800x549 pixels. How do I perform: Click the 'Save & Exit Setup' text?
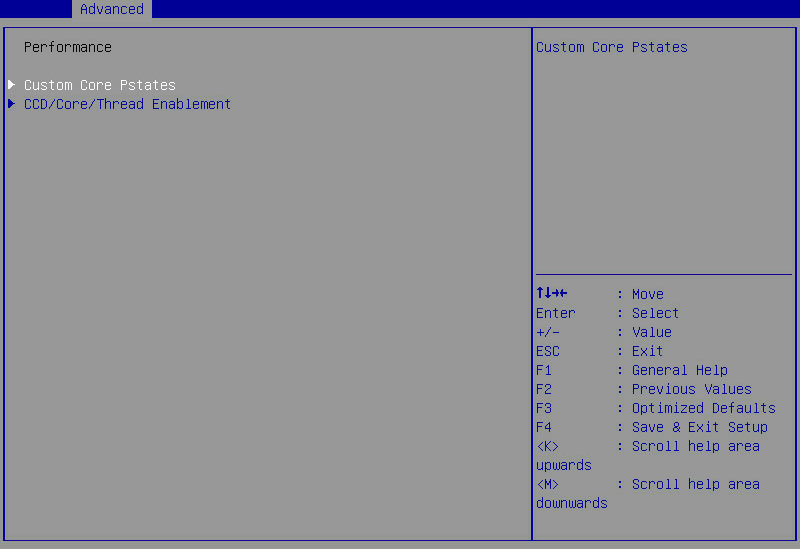(x=700, y=427)
